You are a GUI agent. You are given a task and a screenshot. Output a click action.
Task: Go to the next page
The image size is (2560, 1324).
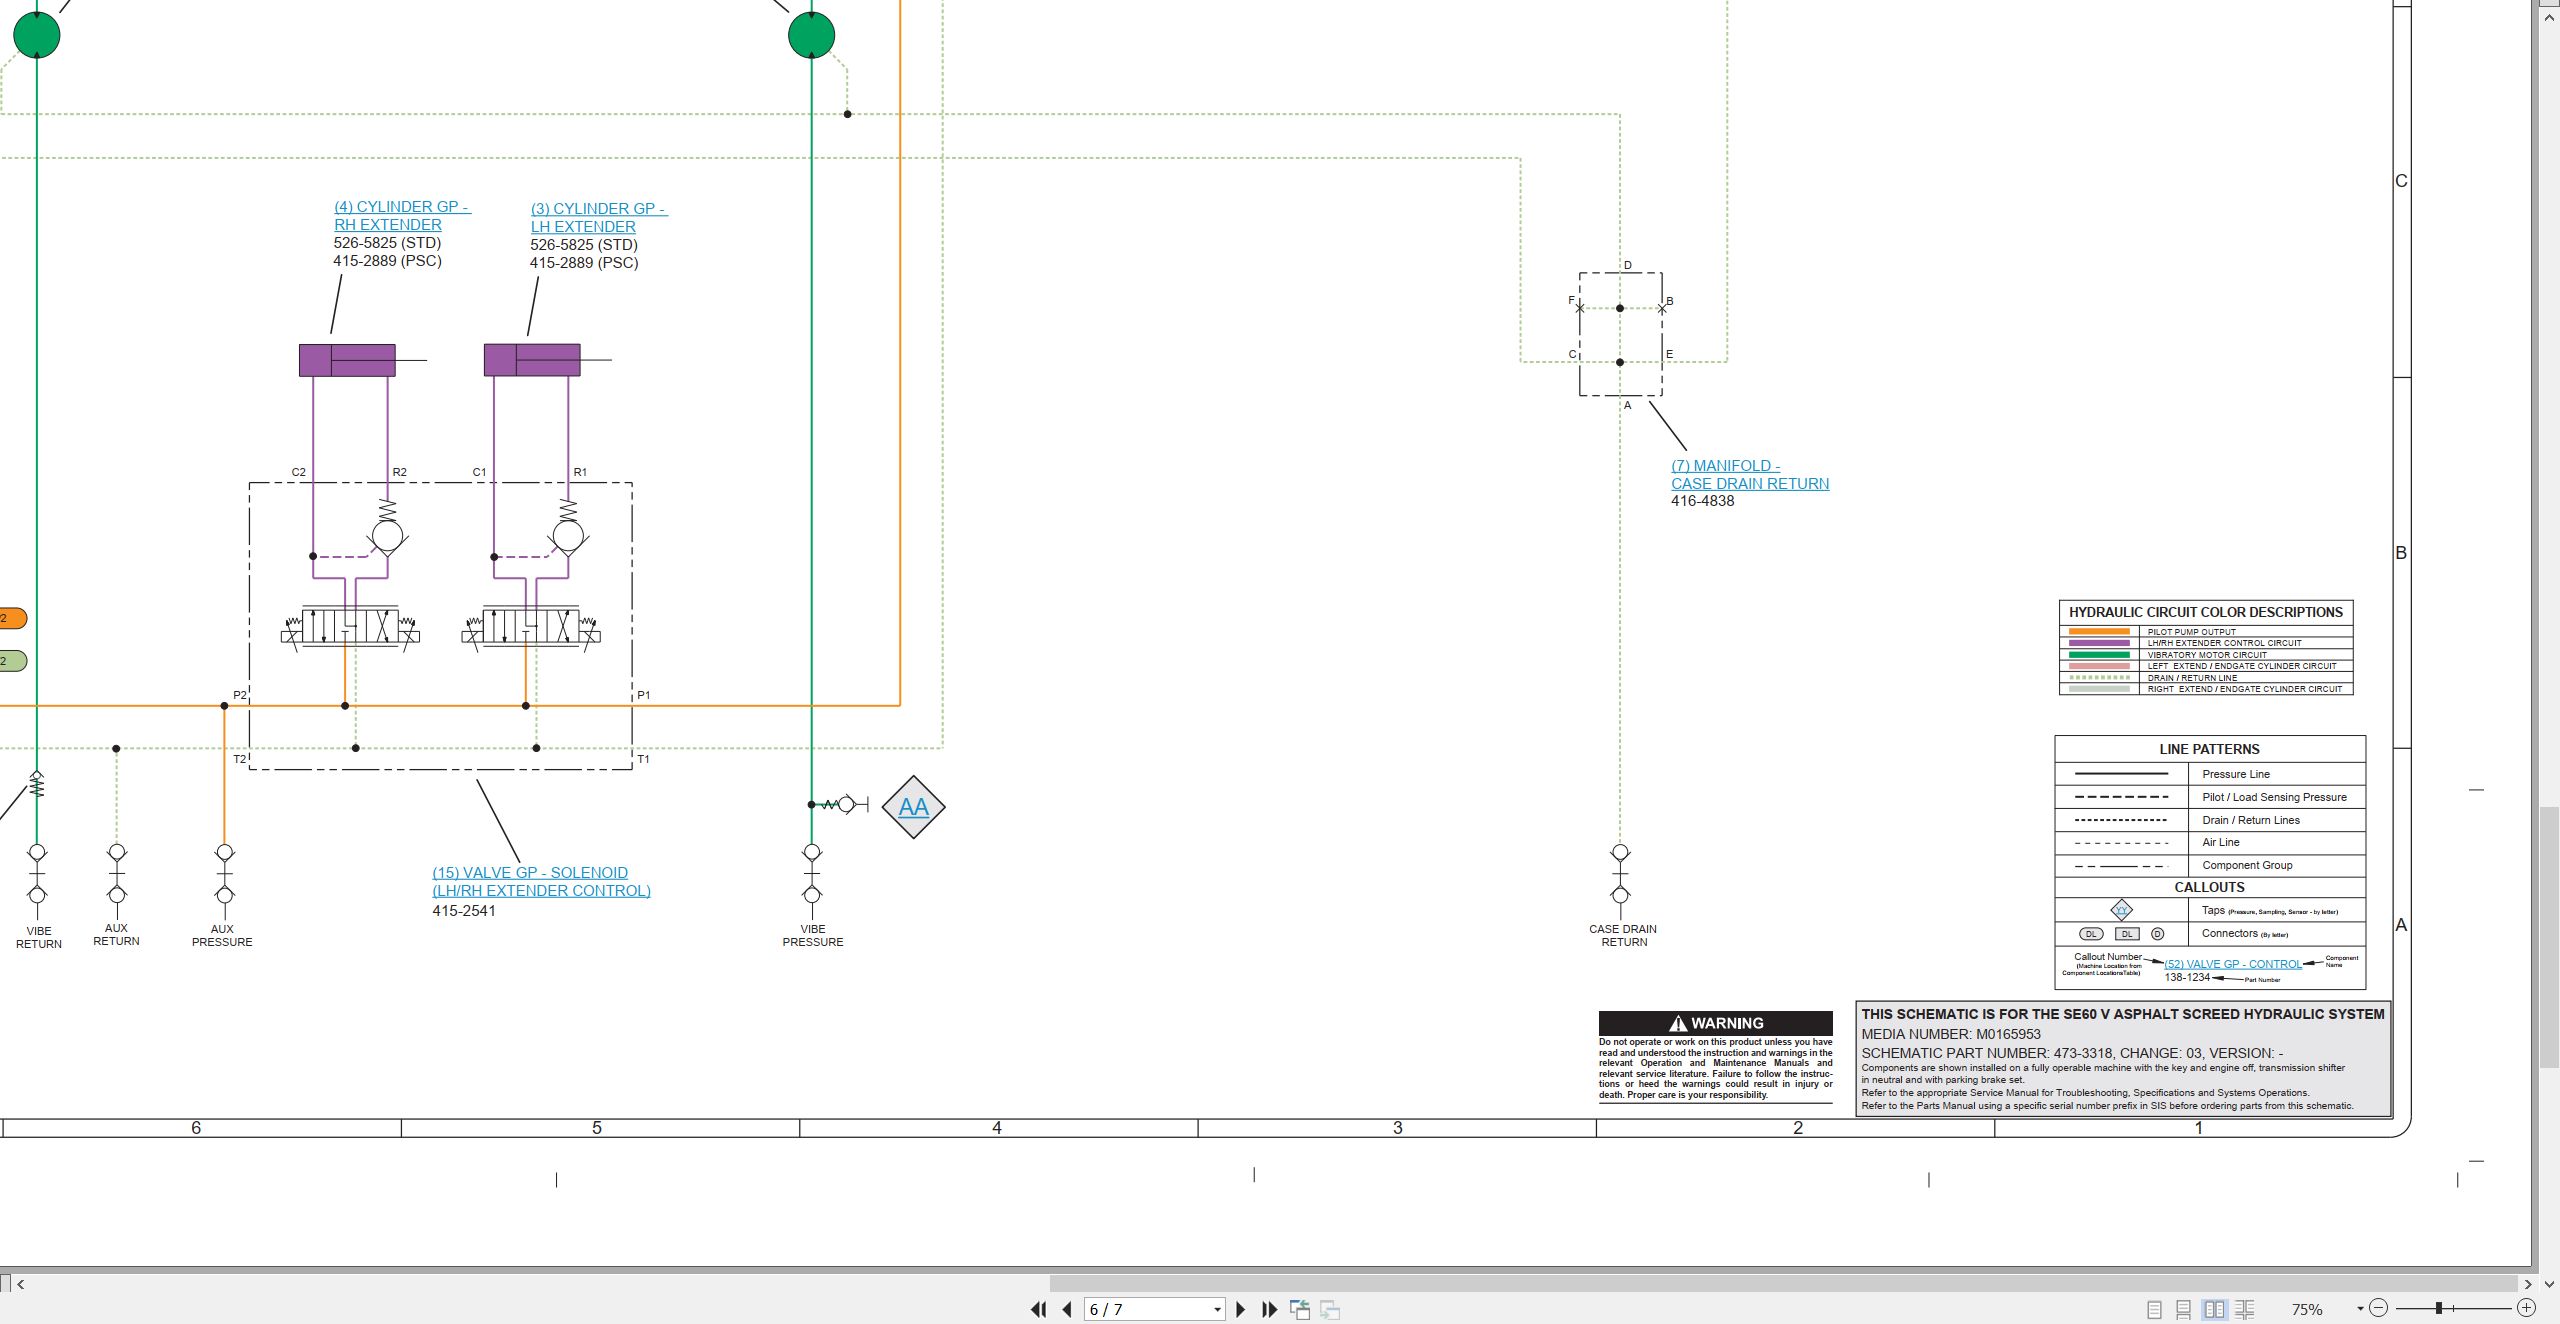point(1241,1309)
